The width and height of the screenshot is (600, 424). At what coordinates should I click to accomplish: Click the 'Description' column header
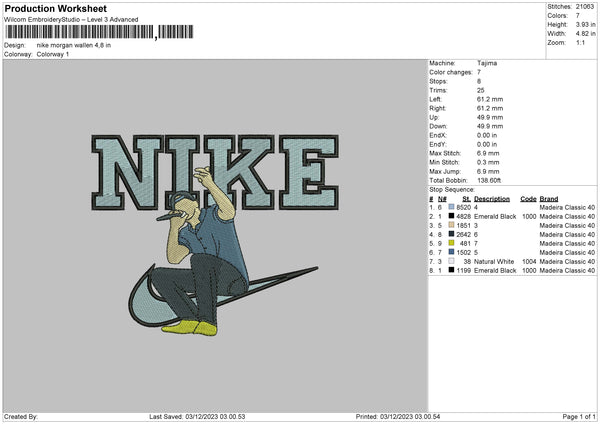(x=492, y=199)
